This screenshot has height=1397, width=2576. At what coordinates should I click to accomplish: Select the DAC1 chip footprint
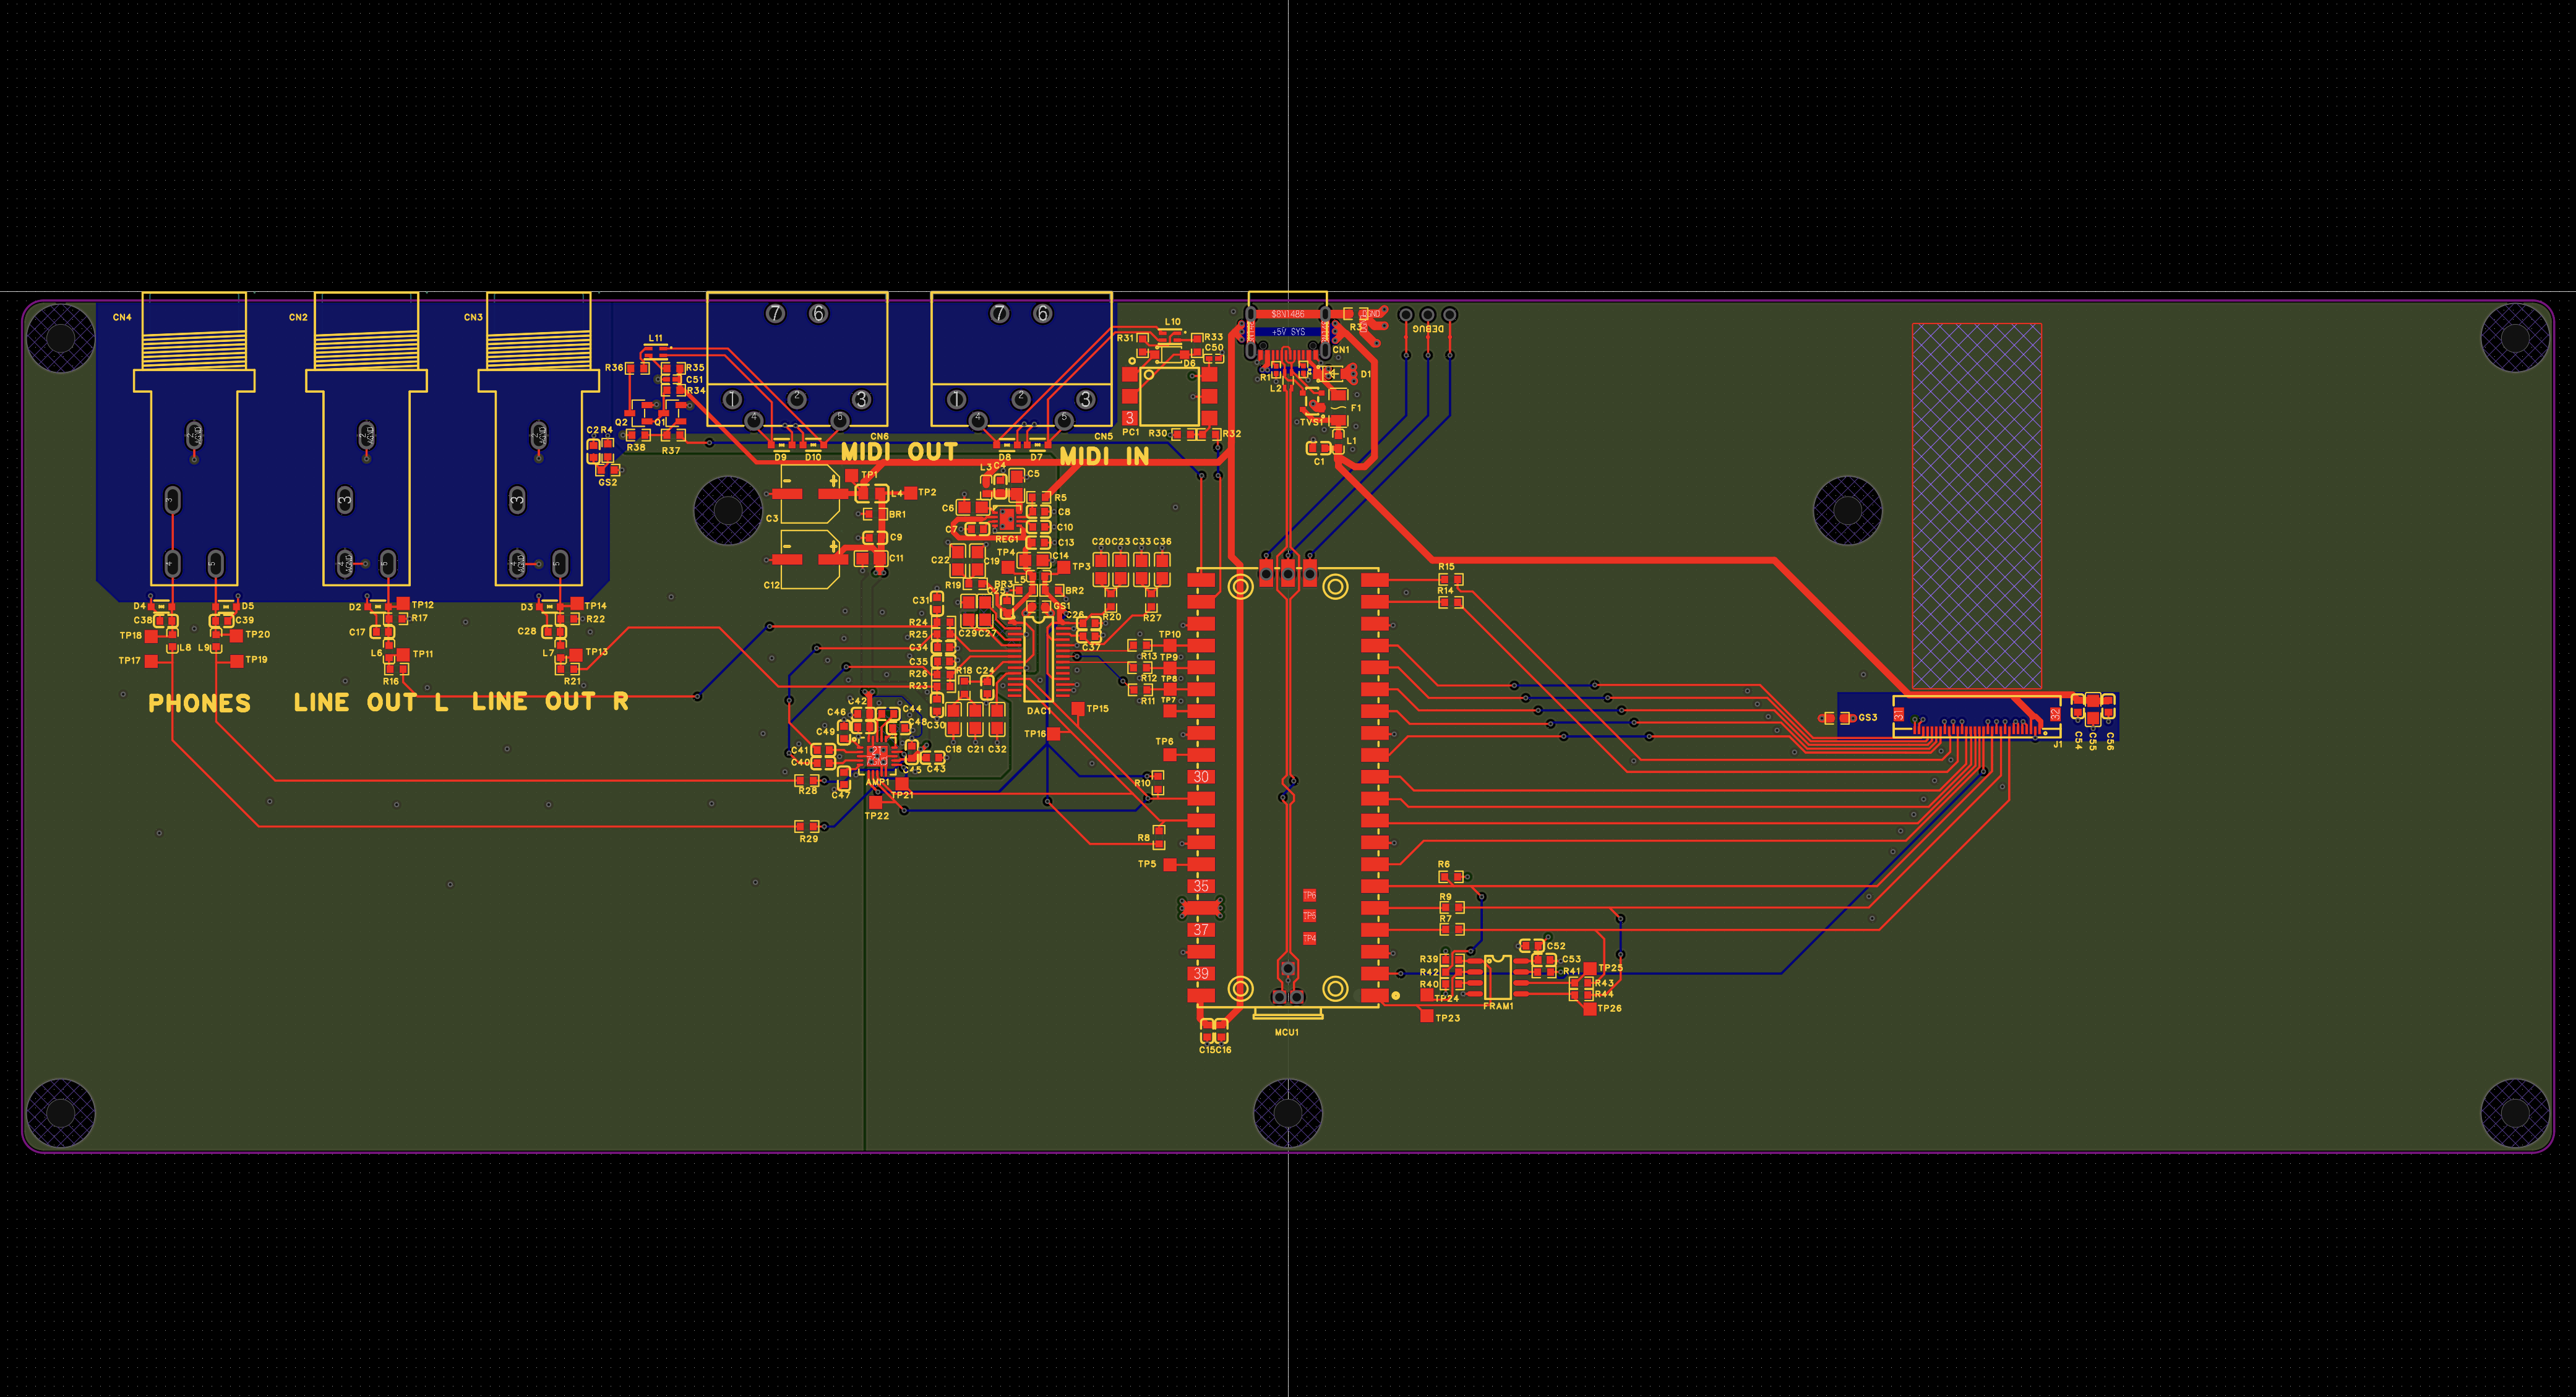[x=1038, y=659]
